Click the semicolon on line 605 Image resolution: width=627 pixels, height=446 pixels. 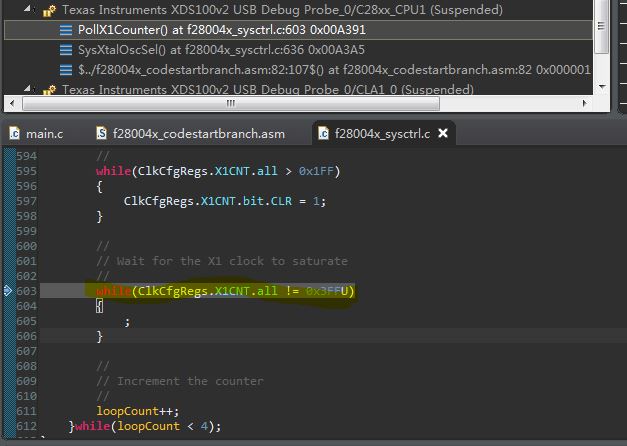coord(127,322)
